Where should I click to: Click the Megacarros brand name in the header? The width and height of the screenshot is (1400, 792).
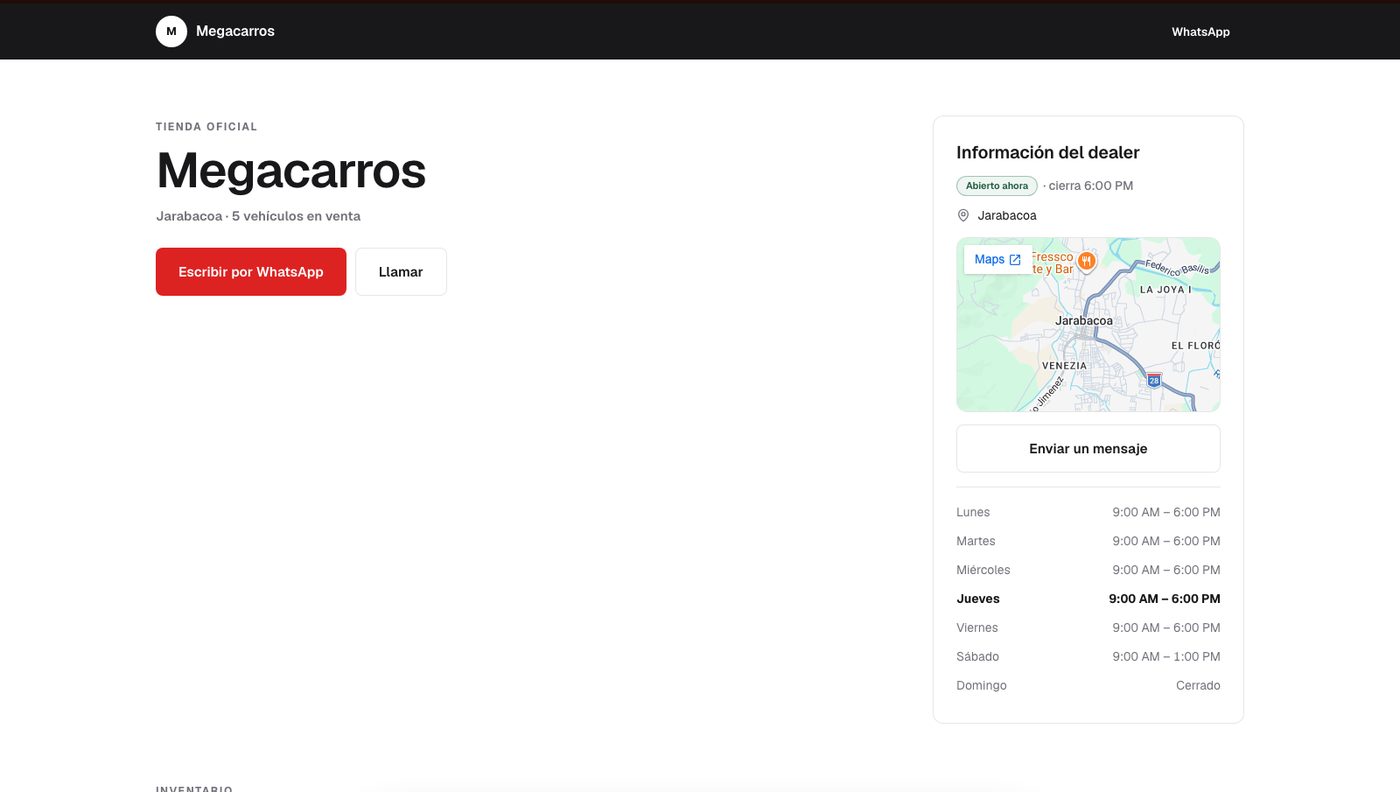pos(235,31)
